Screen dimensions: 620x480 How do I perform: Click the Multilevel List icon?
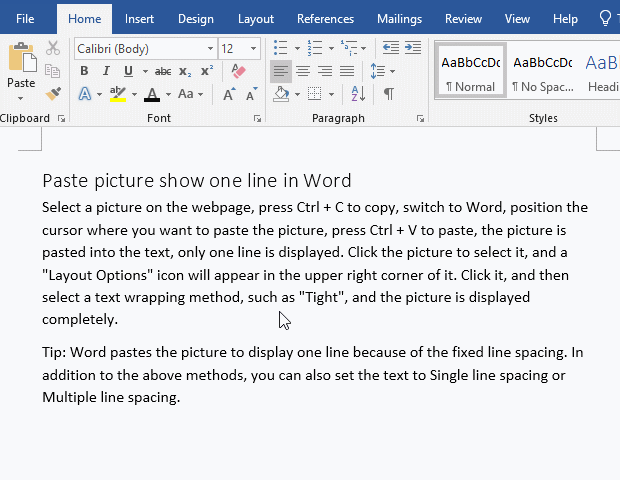point(349,48)
